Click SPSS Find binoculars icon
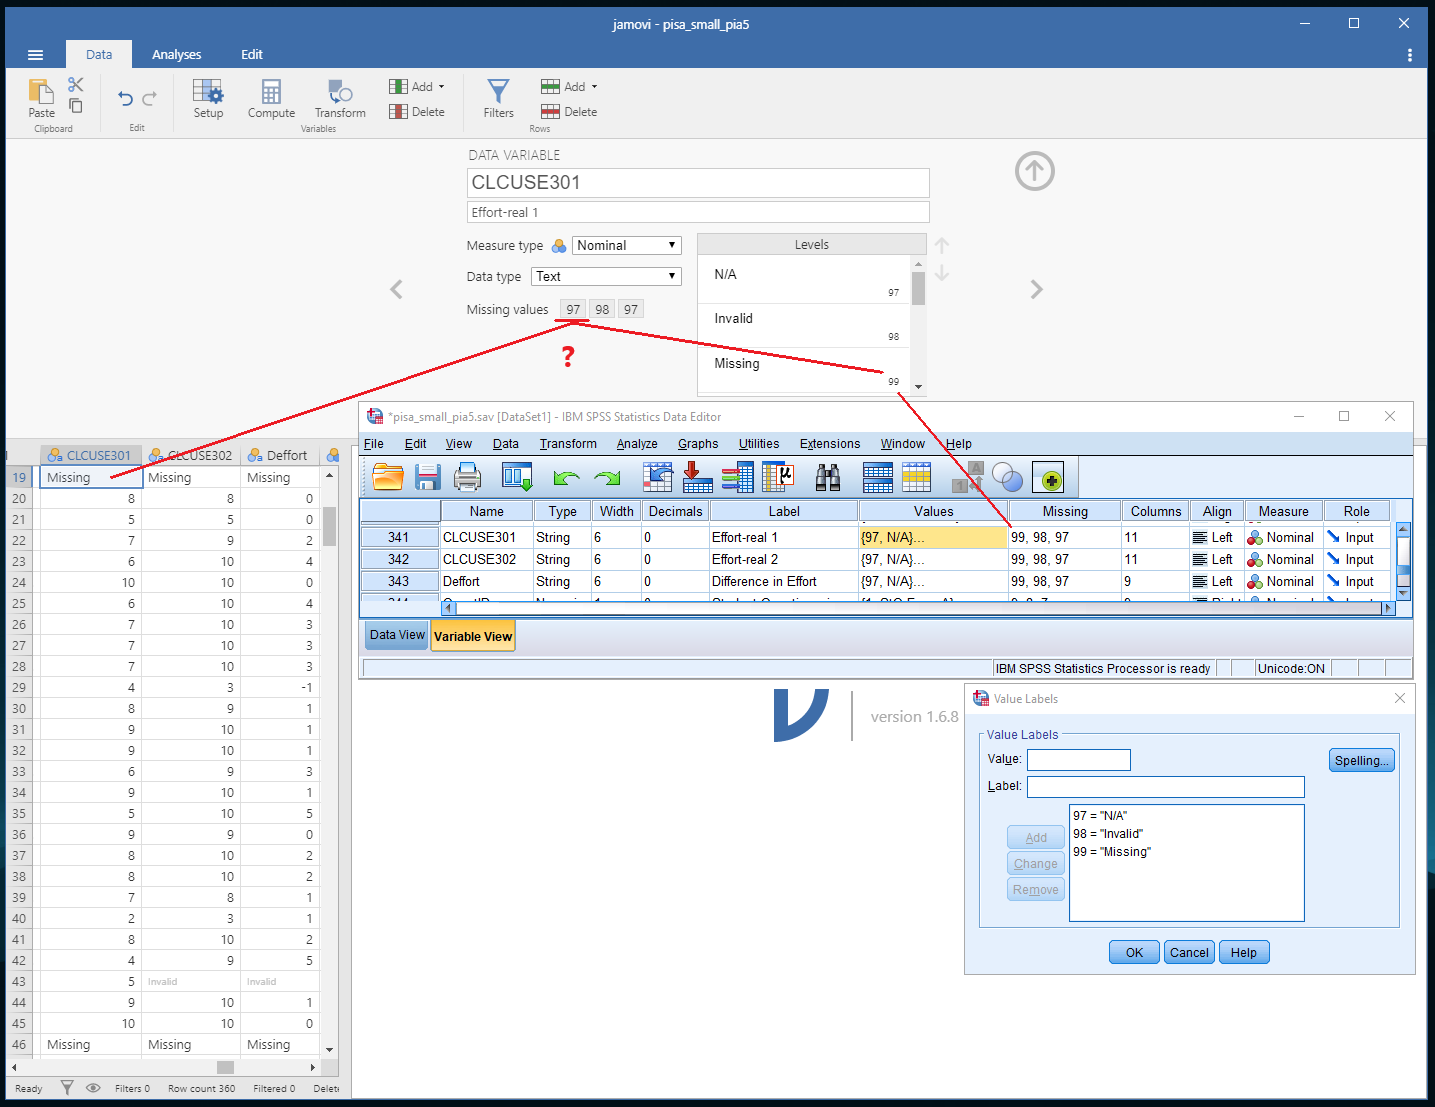This screenshot has width=1435, height=1107. (x=828, y=478)
